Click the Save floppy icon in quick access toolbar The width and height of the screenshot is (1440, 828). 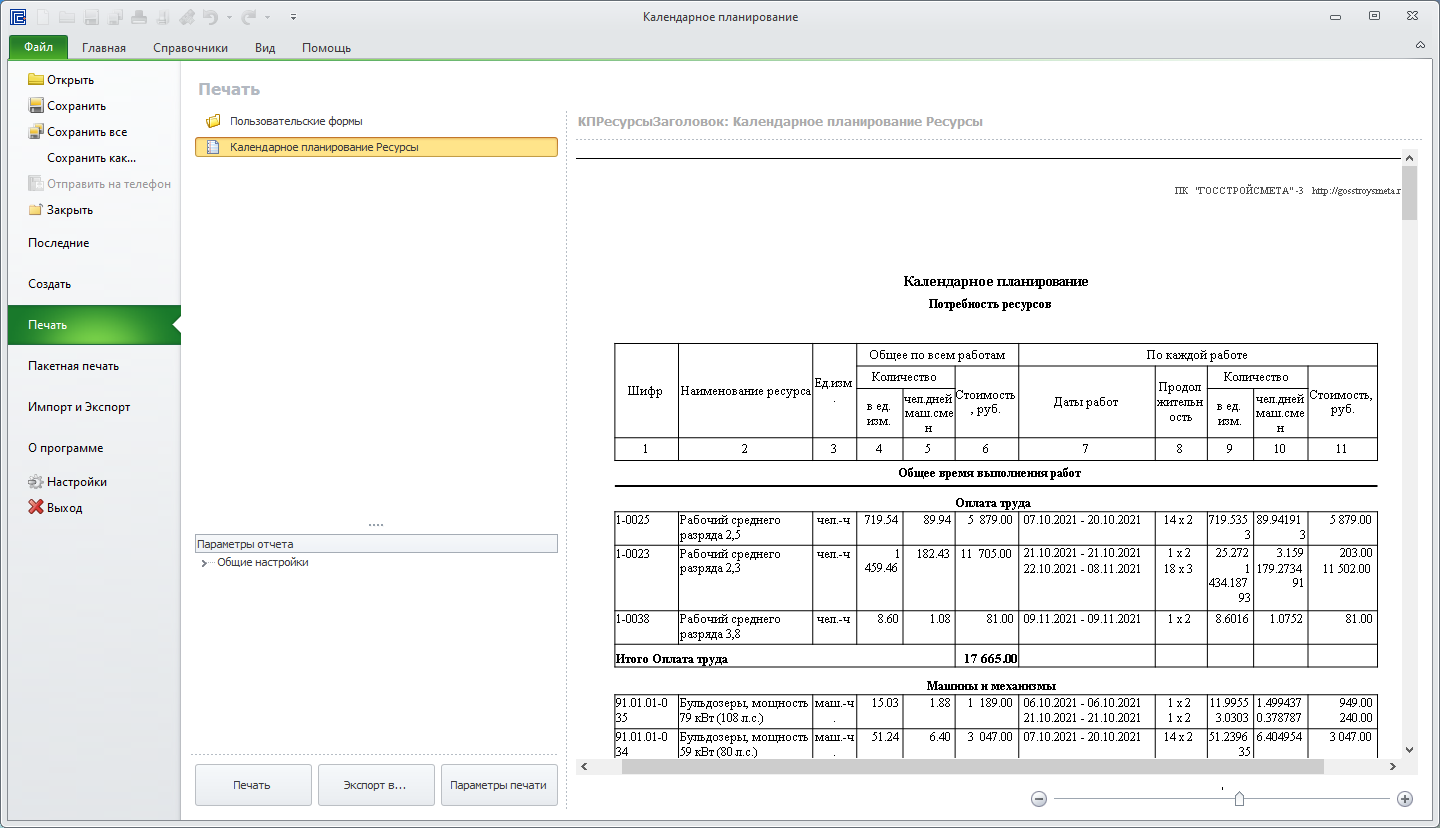click(x=91, y=17)
